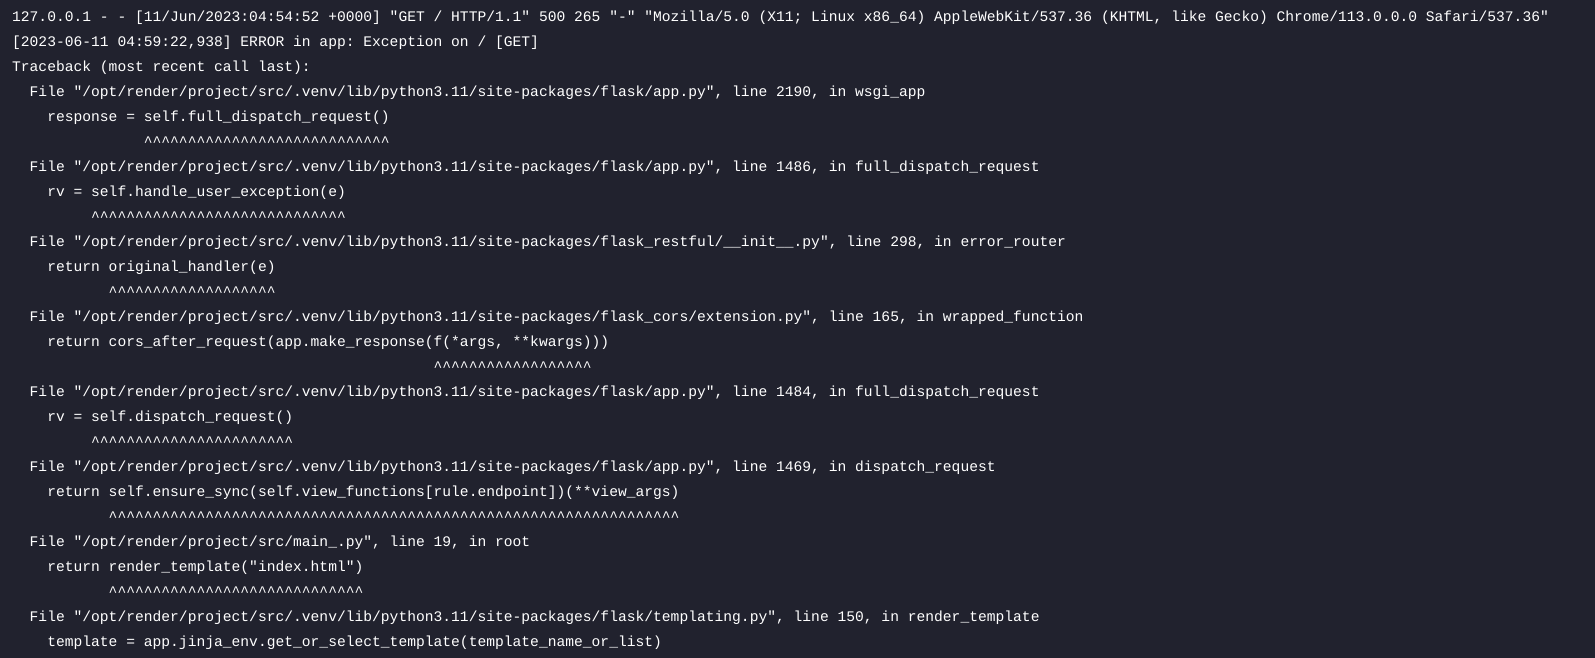Click the Traceback (most recent call last) line
The image size is (1595, 658).
pyautogui.click(x=161, y=67)
